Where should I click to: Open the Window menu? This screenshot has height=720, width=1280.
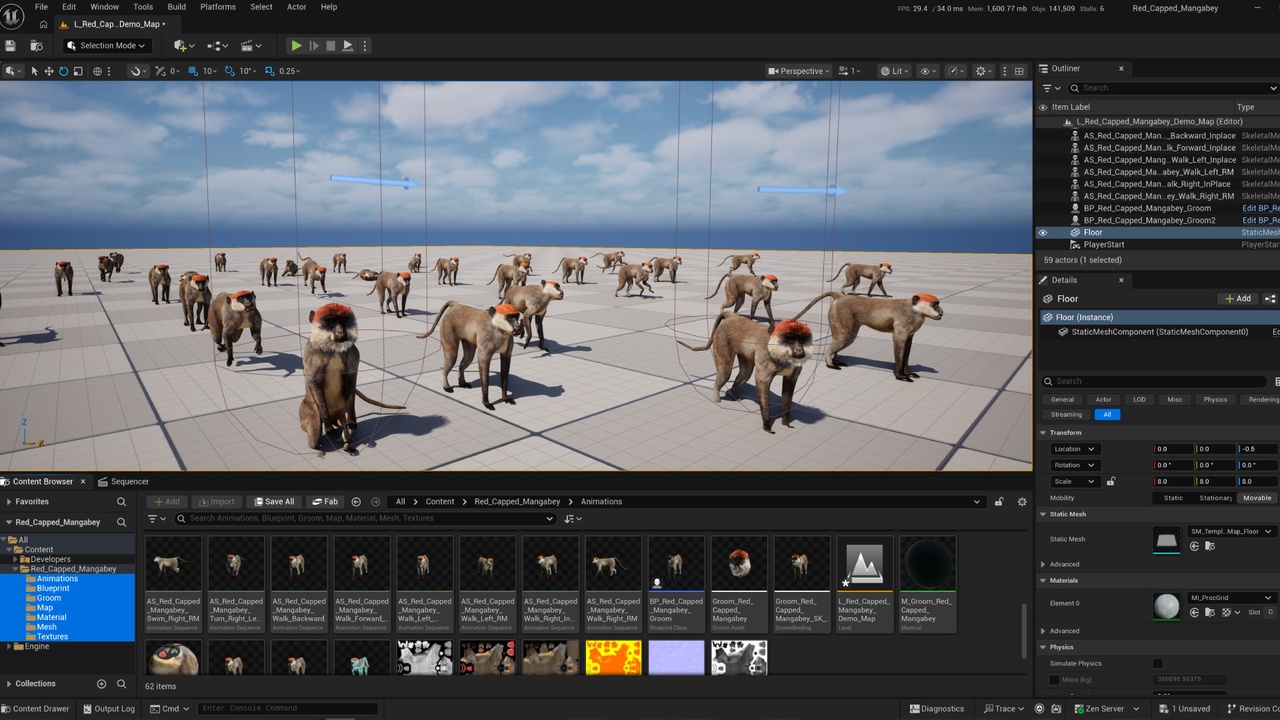point(105,7)
